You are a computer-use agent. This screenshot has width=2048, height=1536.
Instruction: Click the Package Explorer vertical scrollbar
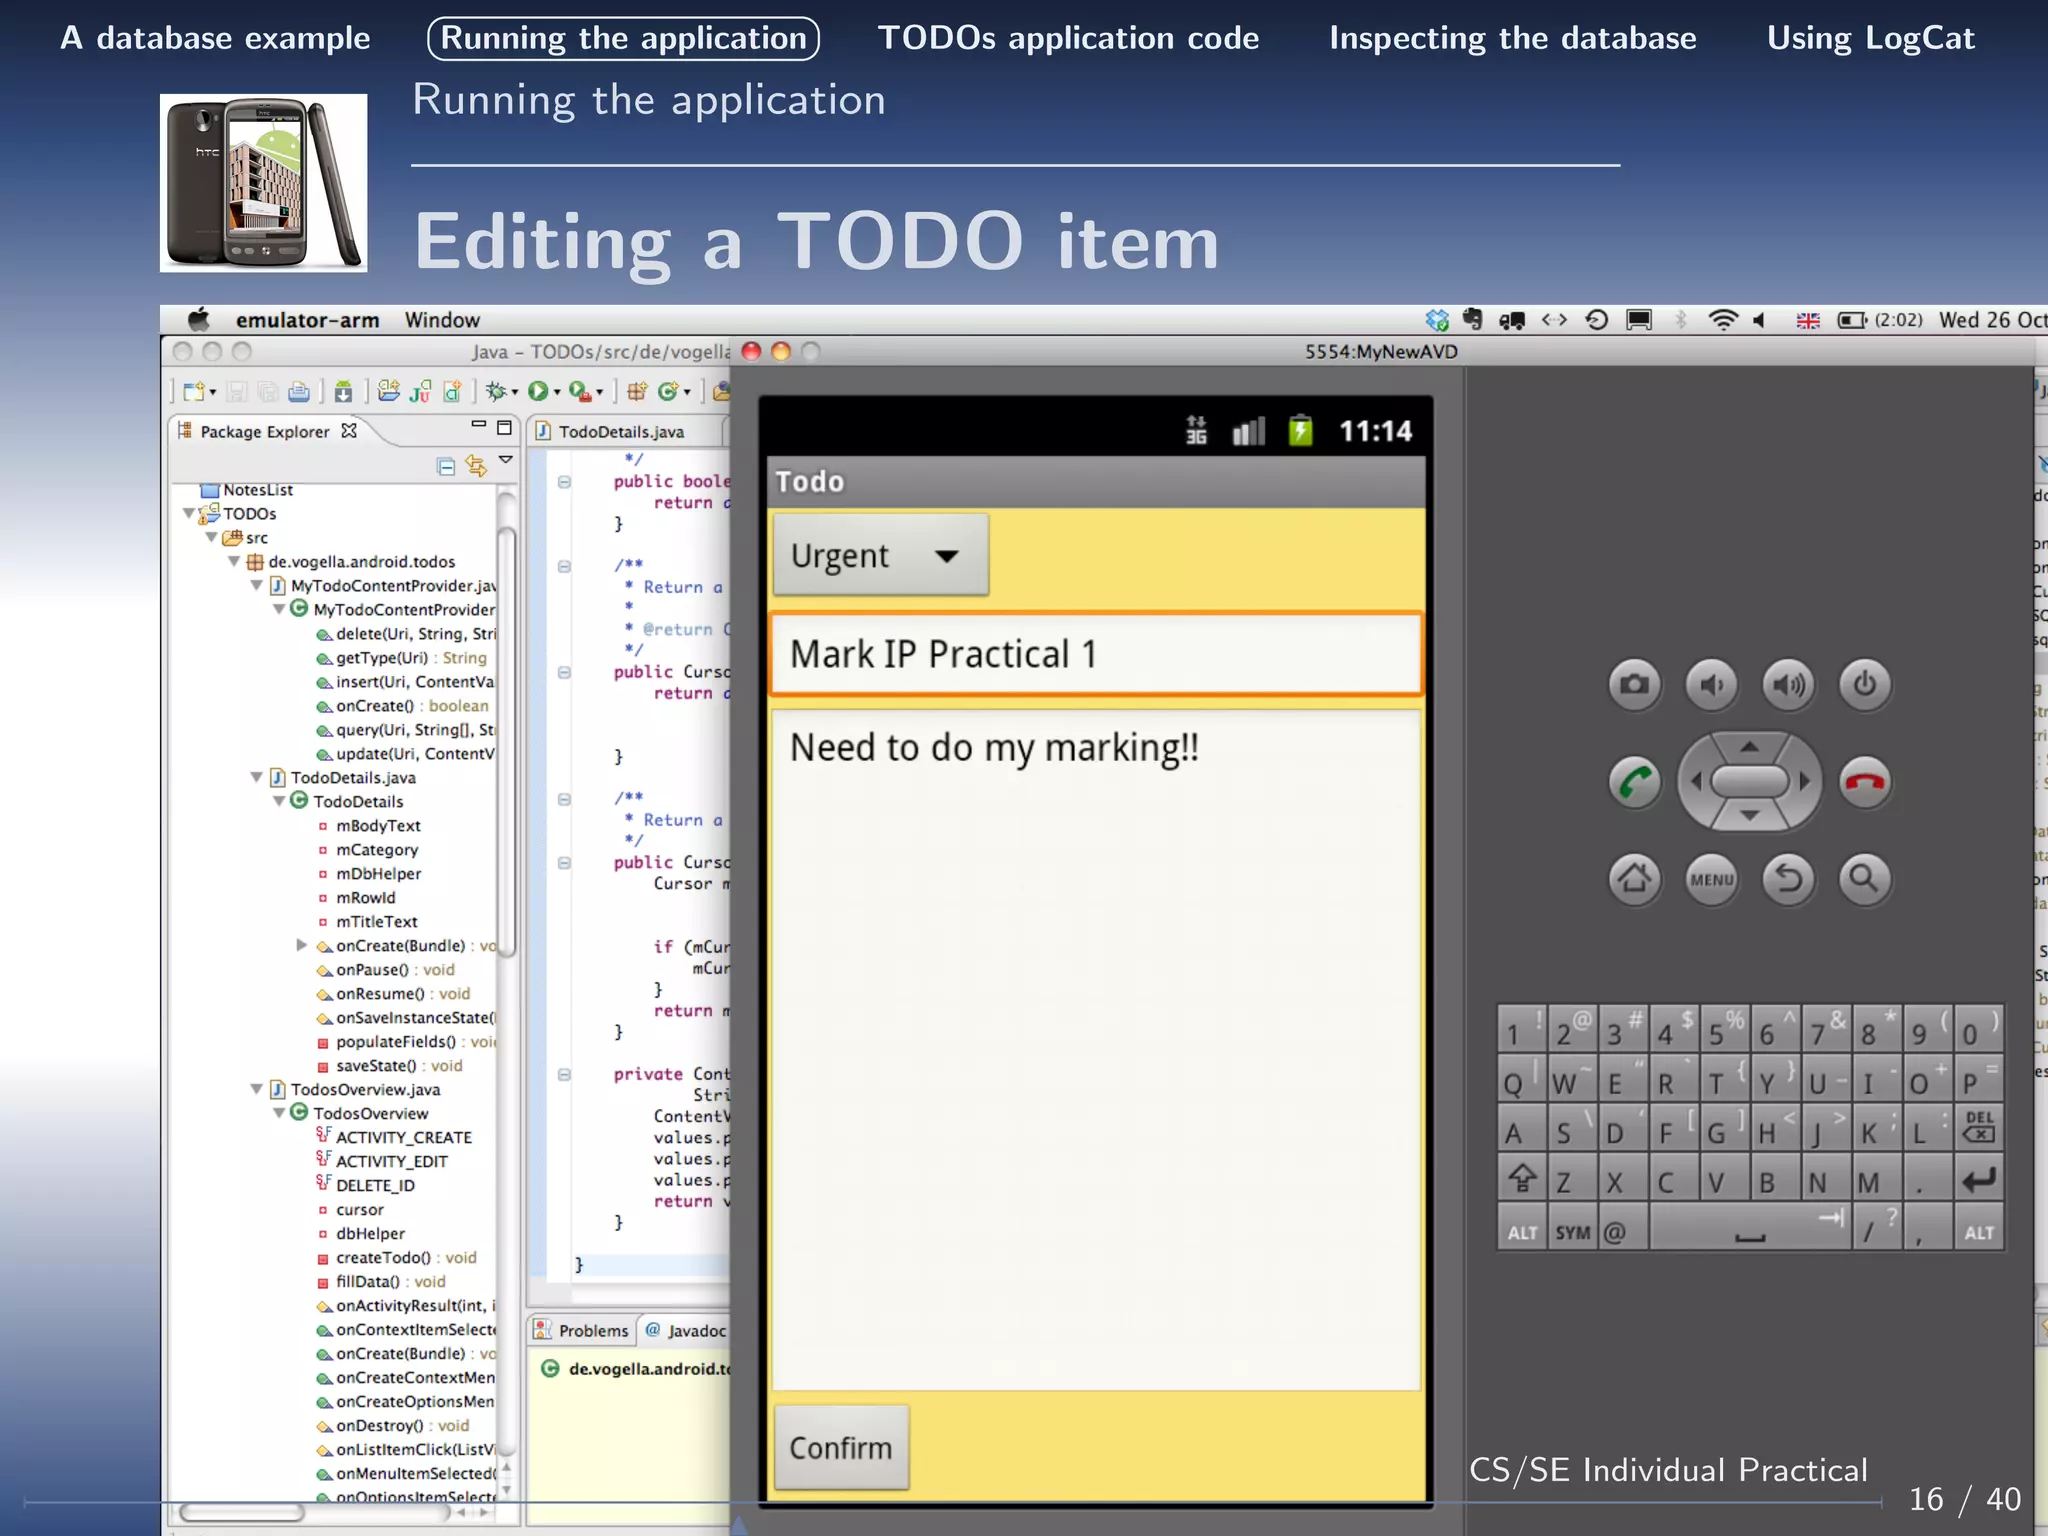point(506,740)
